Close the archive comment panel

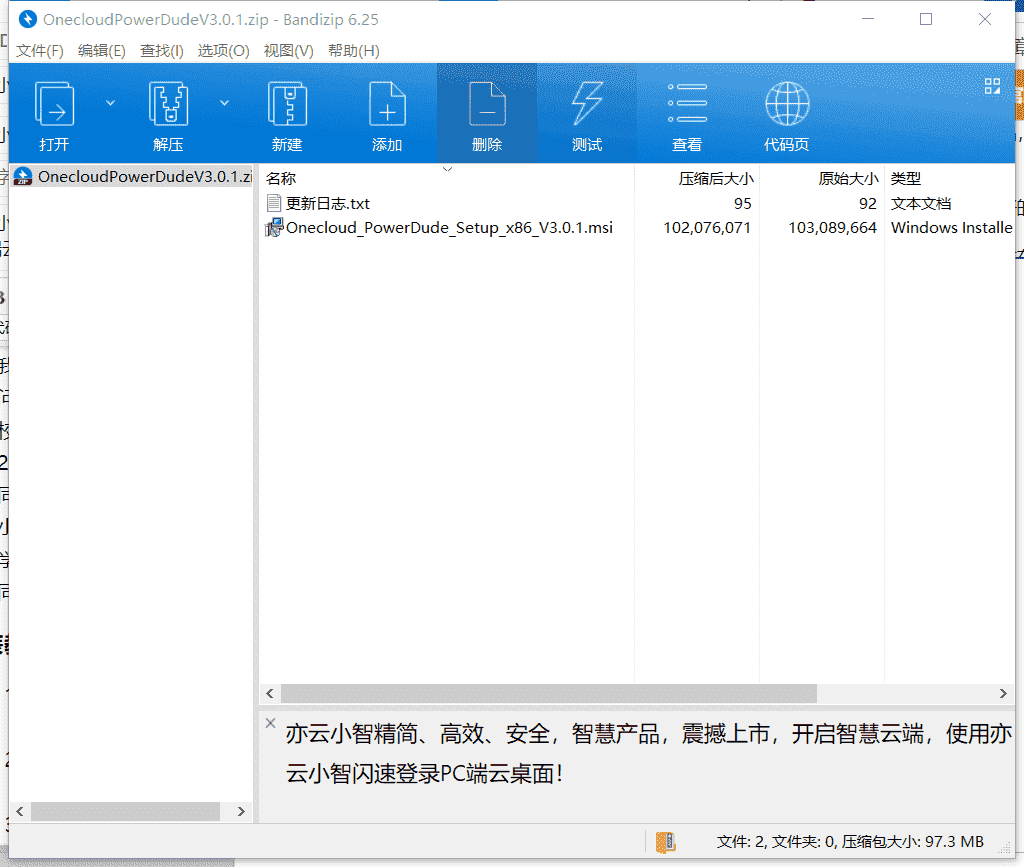tap(270, 723)
